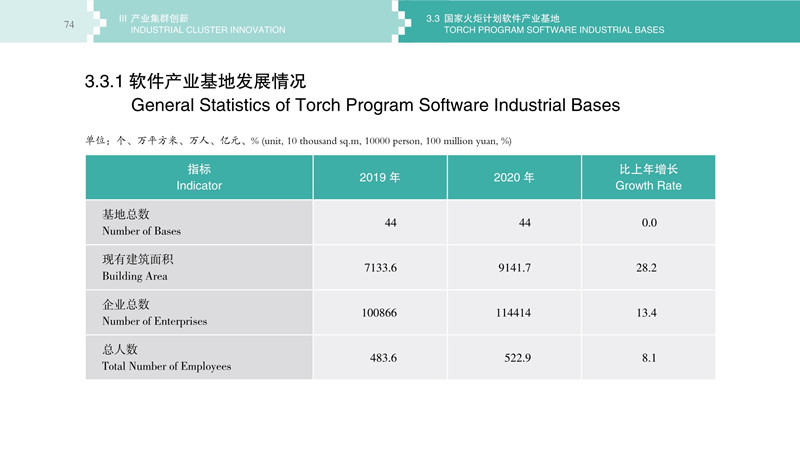Click the '2019 年' column header
Screen dimensions: 800x463
(380, 177)
